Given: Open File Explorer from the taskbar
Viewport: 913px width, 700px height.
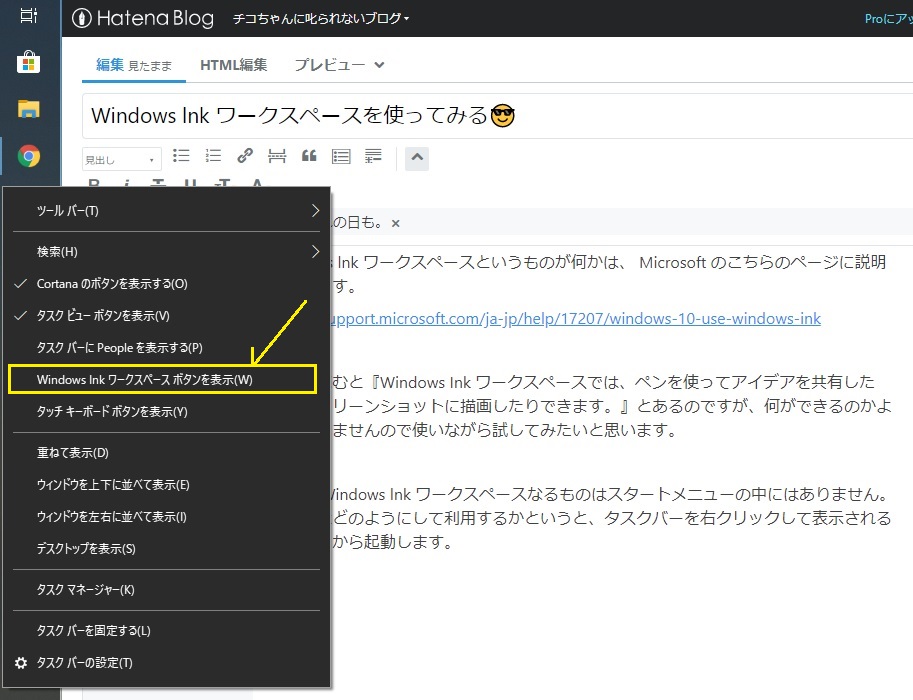Looking at the screenshot, I should [x=29, y=109].
